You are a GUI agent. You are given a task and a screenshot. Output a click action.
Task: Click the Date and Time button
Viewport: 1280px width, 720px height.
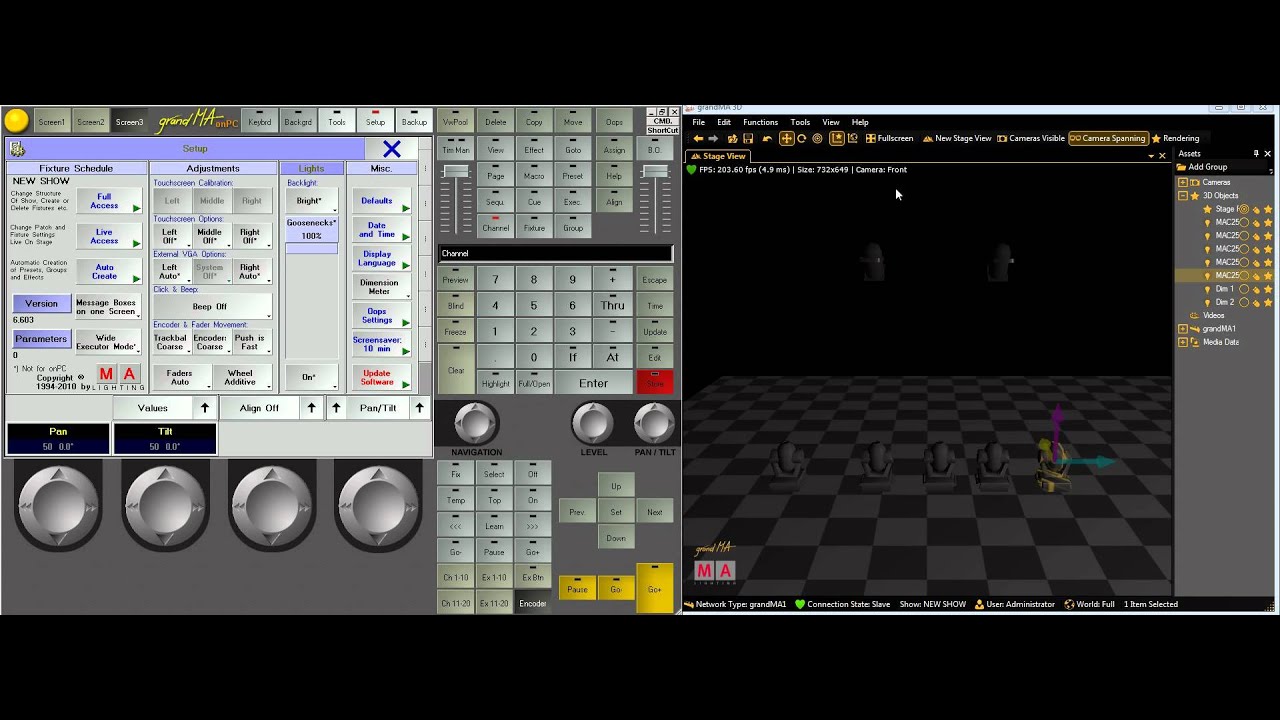(x=381, y=230)
